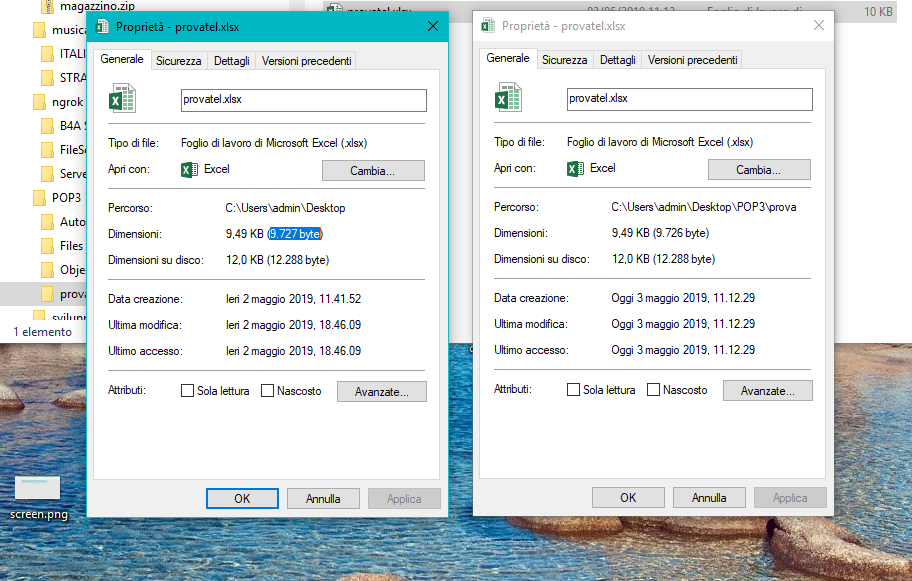The width and height of the screenshot is (912, 581).
Task: Select 'magazzino.zip' label in Explorer tree
Action: click(97, 6)
